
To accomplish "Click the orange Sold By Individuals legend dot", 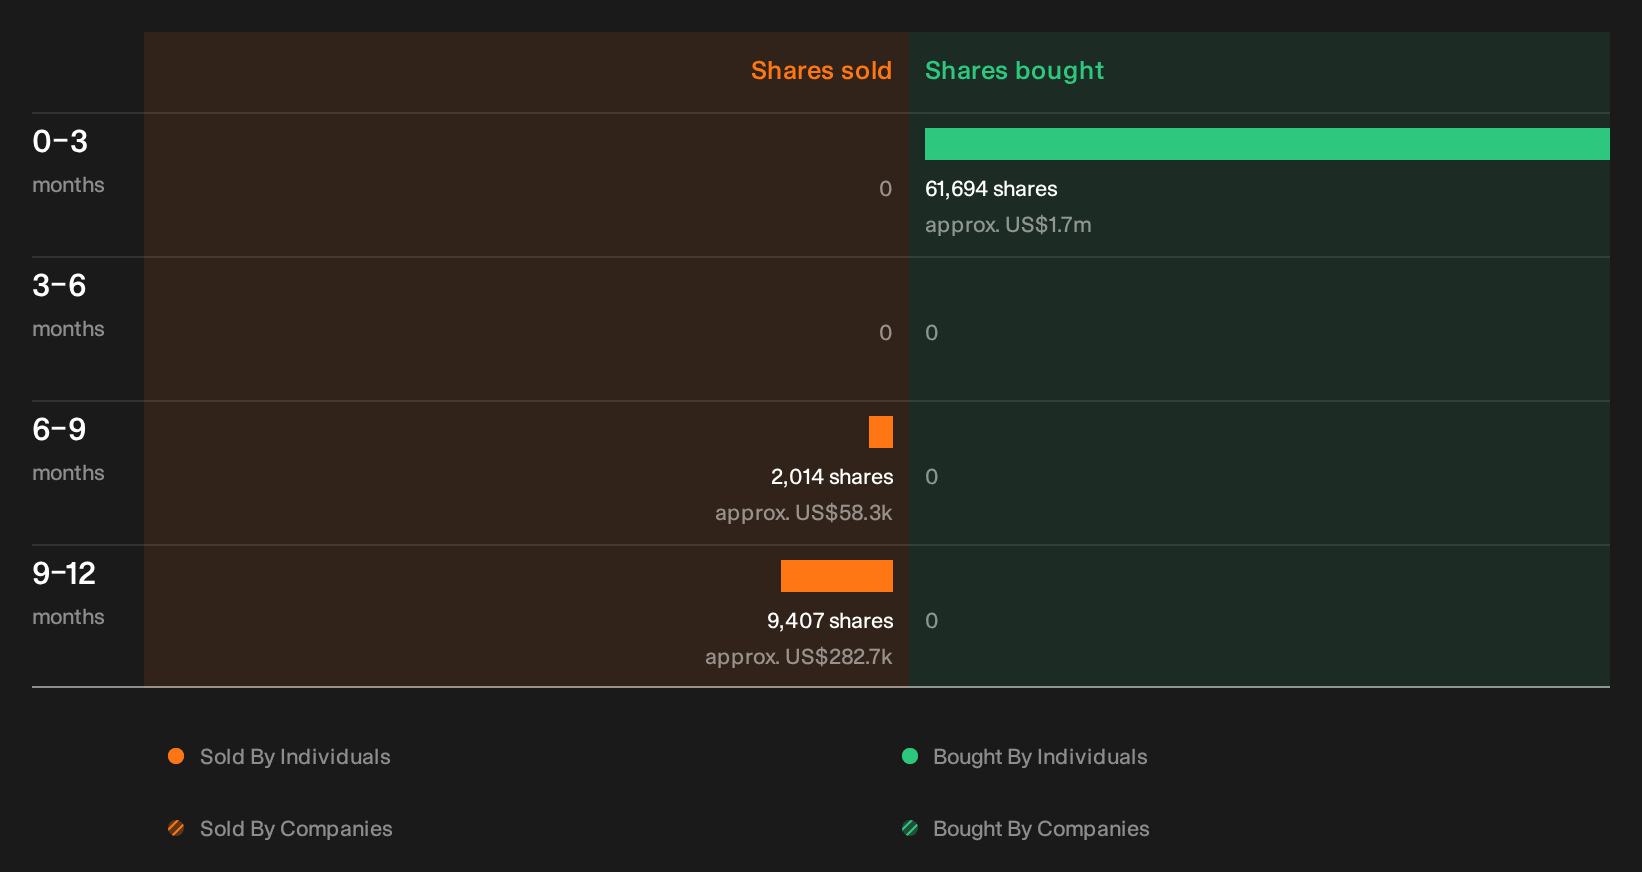I will pos(176,756).
